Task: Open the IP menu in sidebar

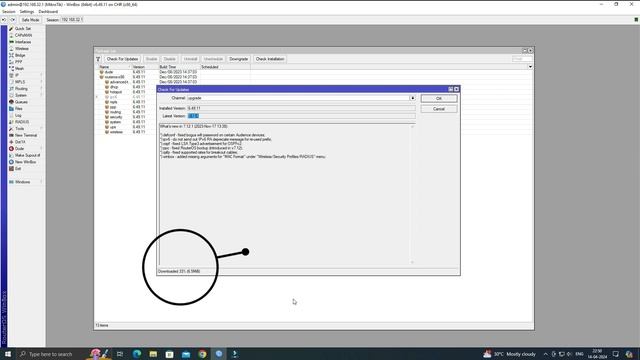Action: pyautogui.click(x=17, y=75)
